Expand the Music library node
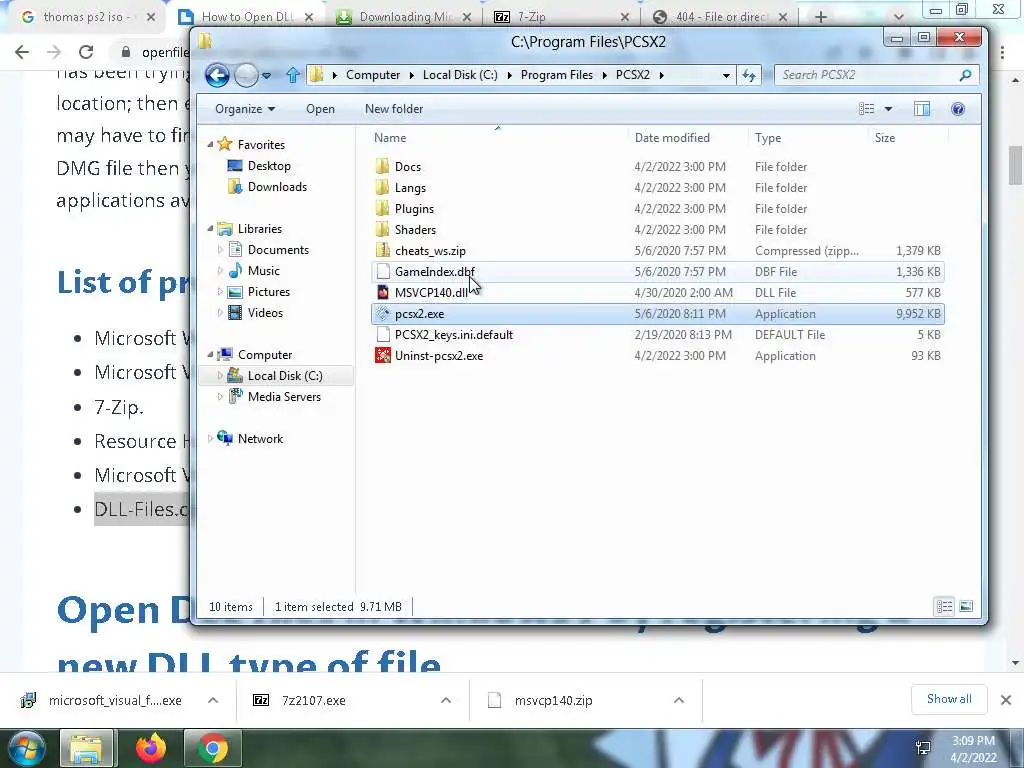This screenshot has height=768, width=1024. 220,270
